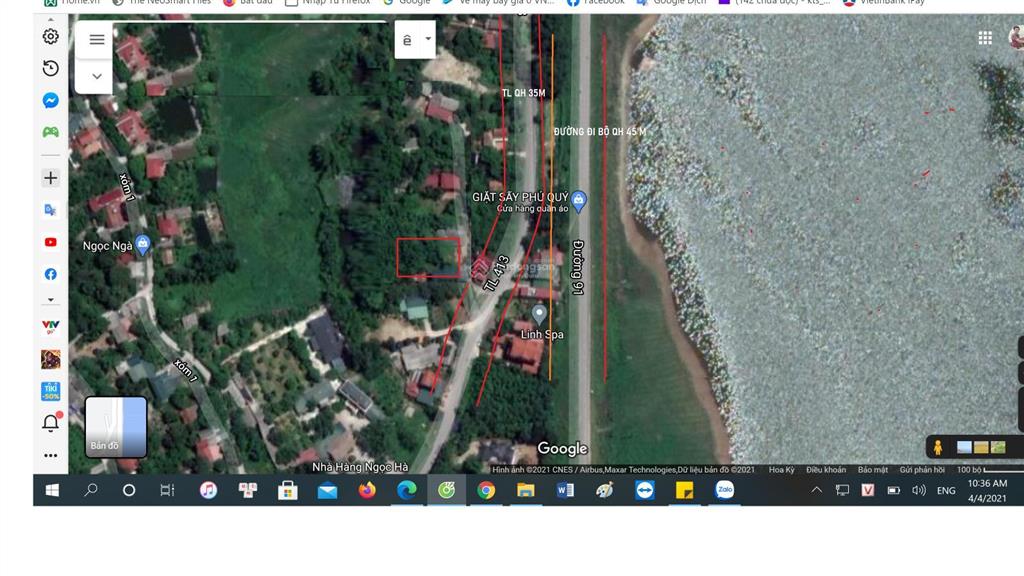This screenshot has width=1024, height=576.
Task: Click the Gửi phản hồi link
Action: coord(921,470)
